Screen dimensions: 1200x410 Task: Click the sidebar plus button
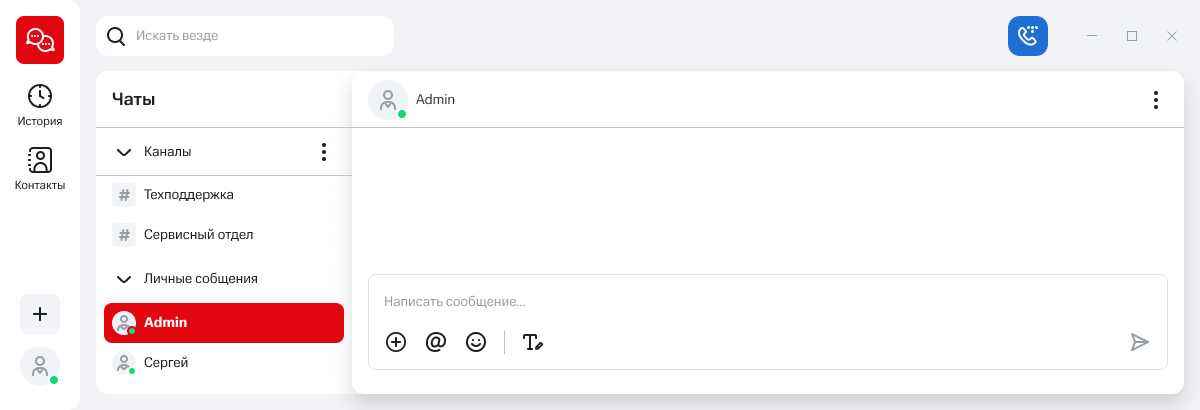click(x=40, y=314)
